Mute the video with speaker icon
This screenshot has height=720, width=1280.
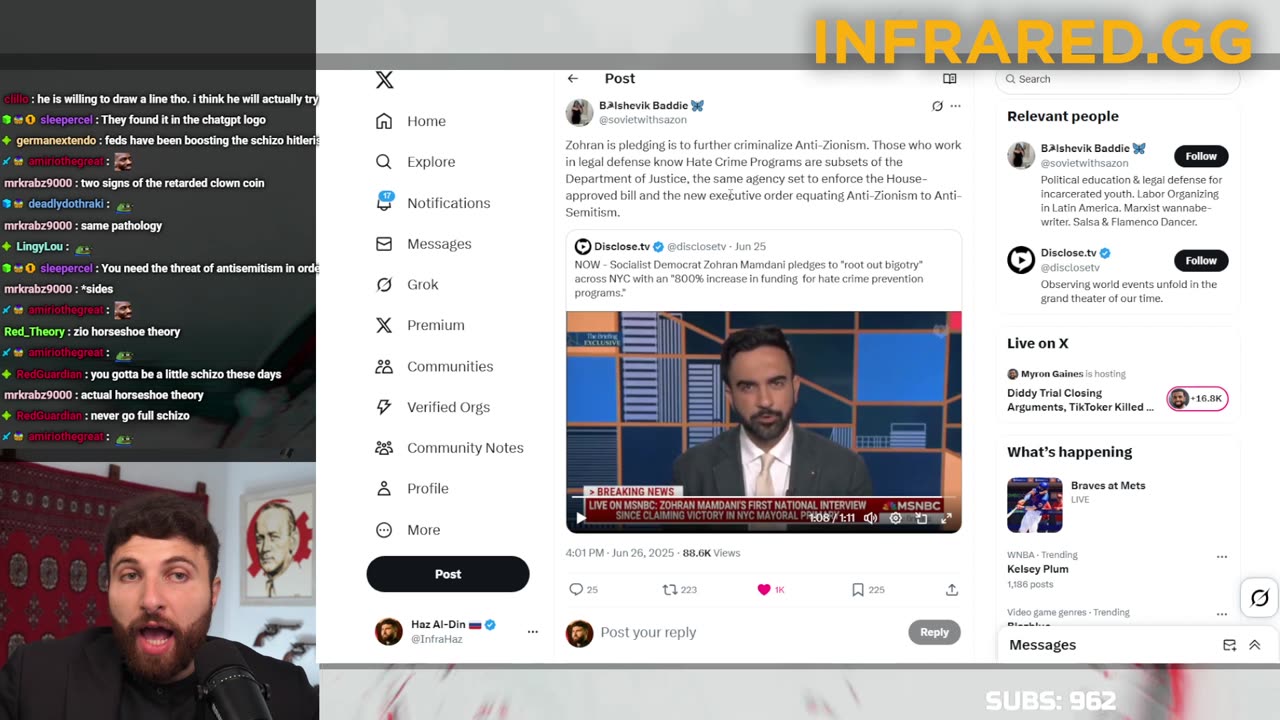[870, 518]
